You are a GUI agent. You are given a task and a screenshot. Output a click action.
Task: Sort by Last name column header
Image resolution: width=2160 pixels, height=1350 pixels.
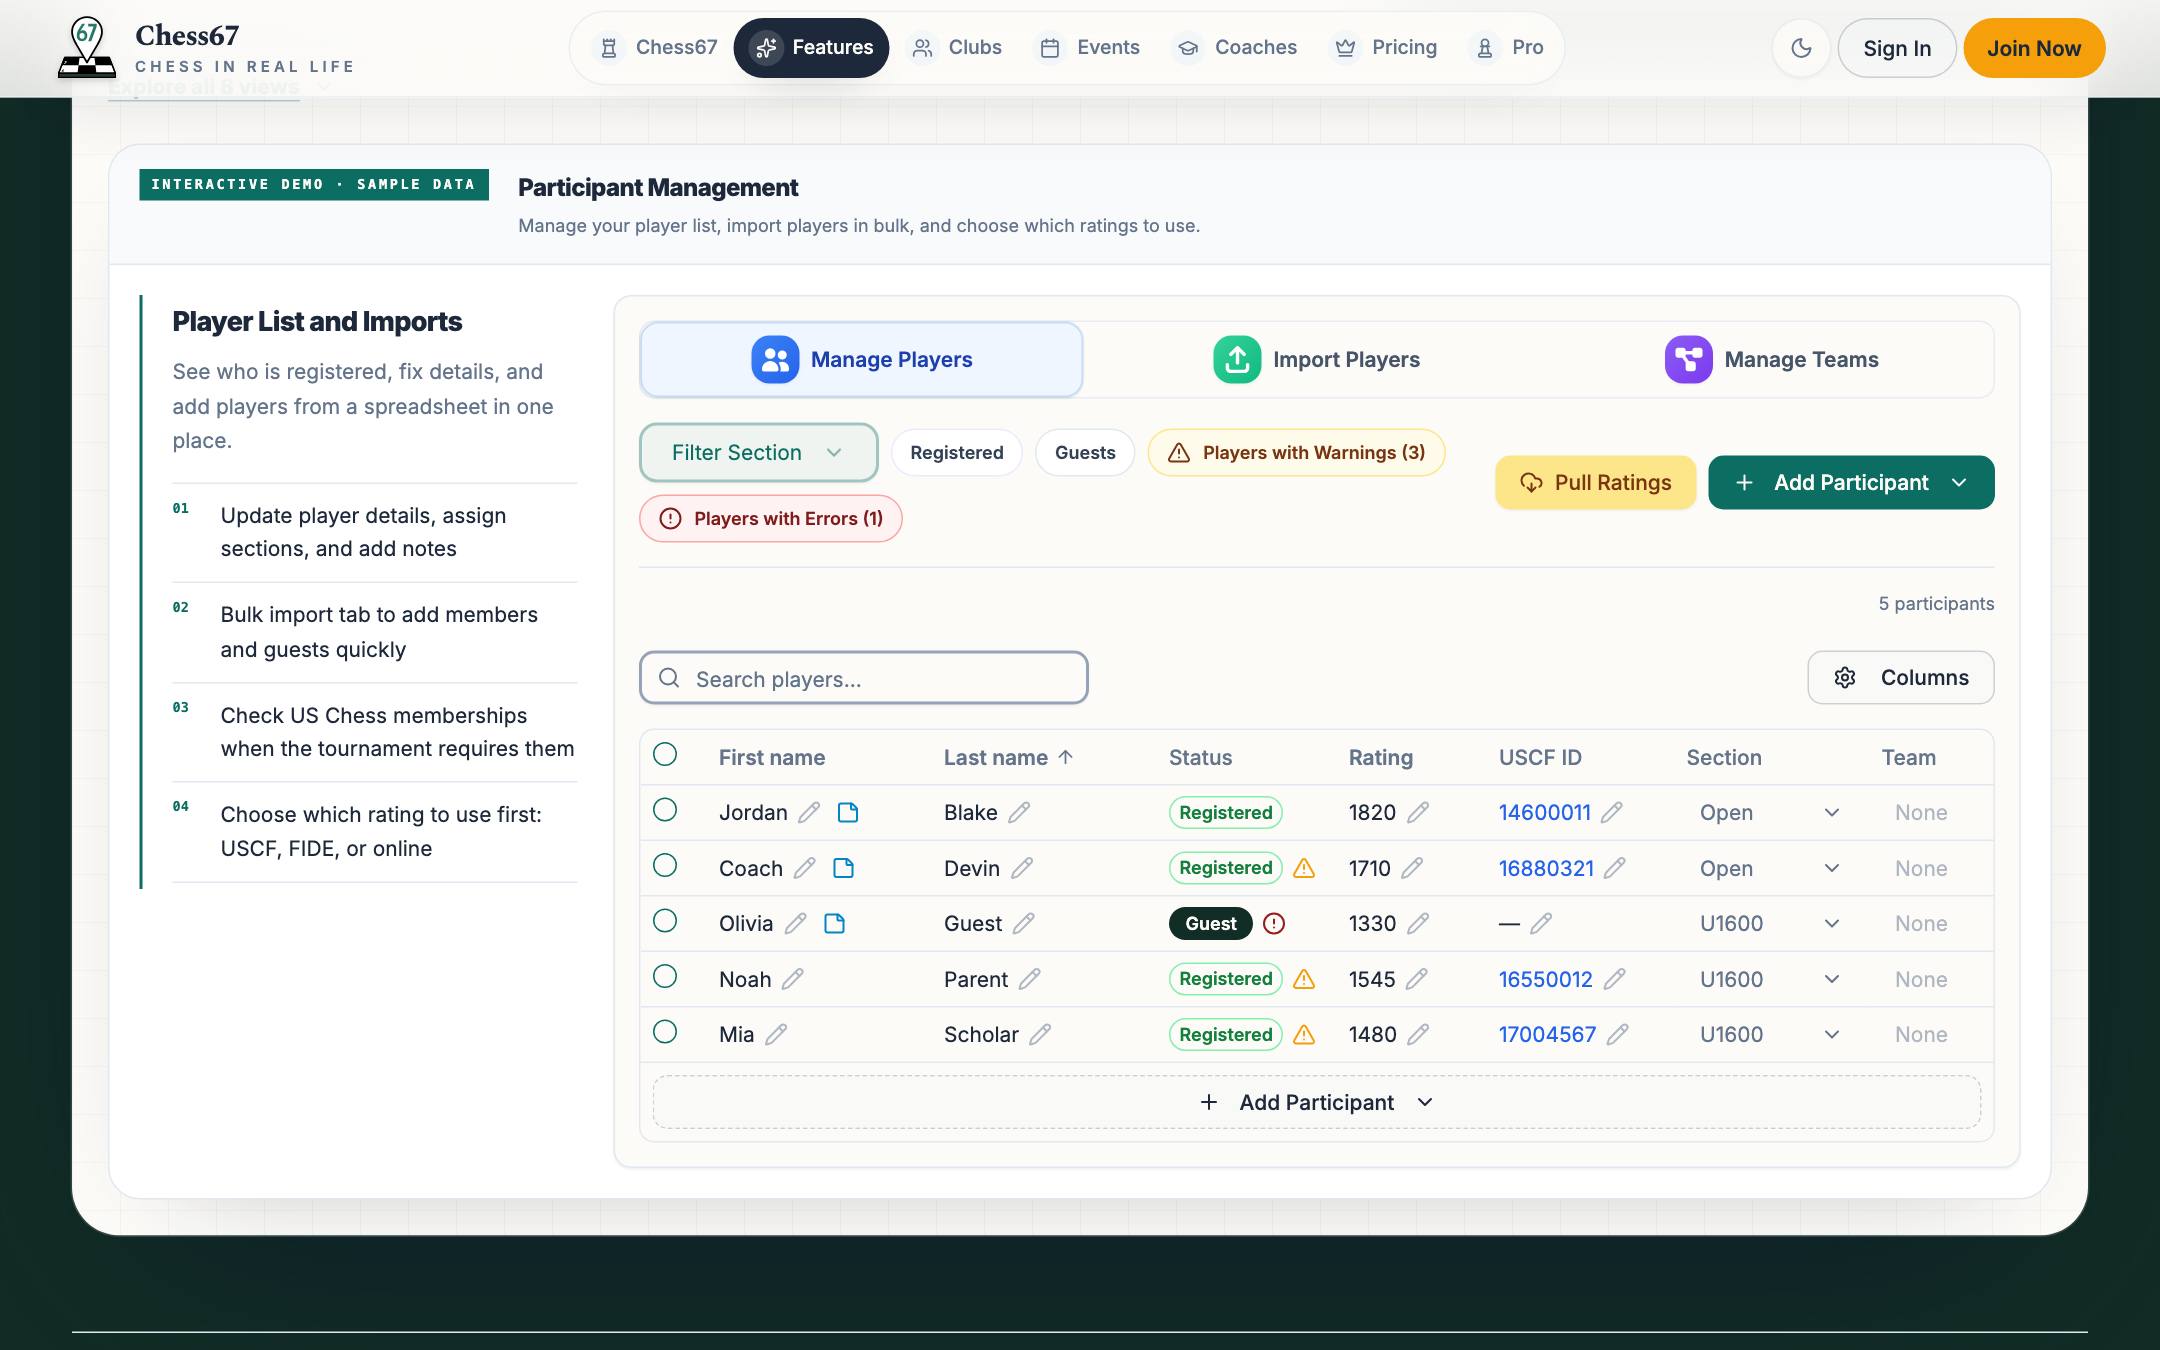[x=1008, y=758]
